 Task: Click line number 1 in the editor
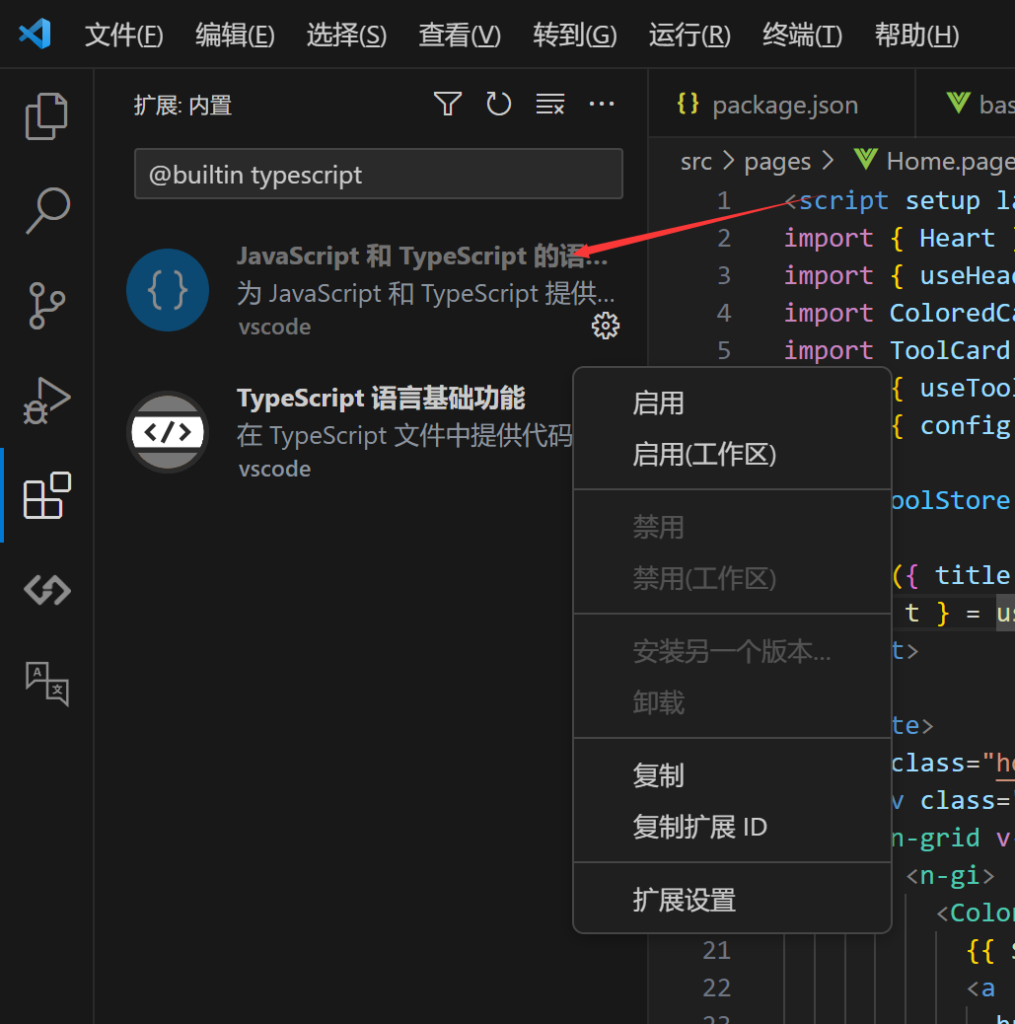(x=723, y=200)
